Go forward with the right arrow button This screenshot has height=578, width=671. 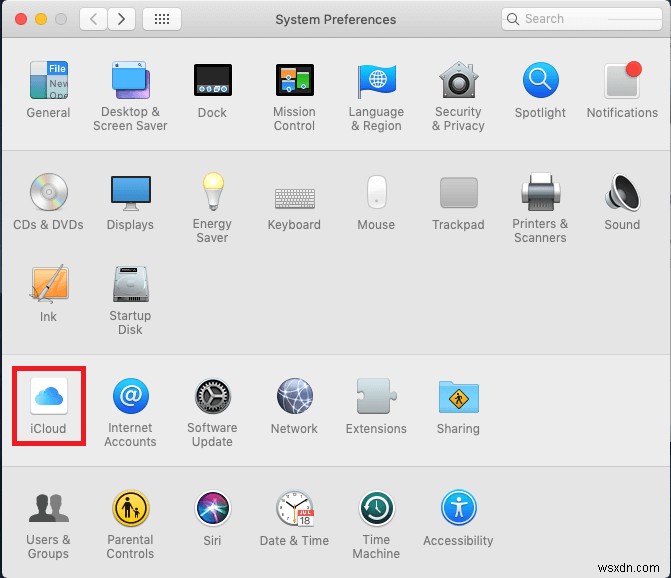[x=122, y=19]
